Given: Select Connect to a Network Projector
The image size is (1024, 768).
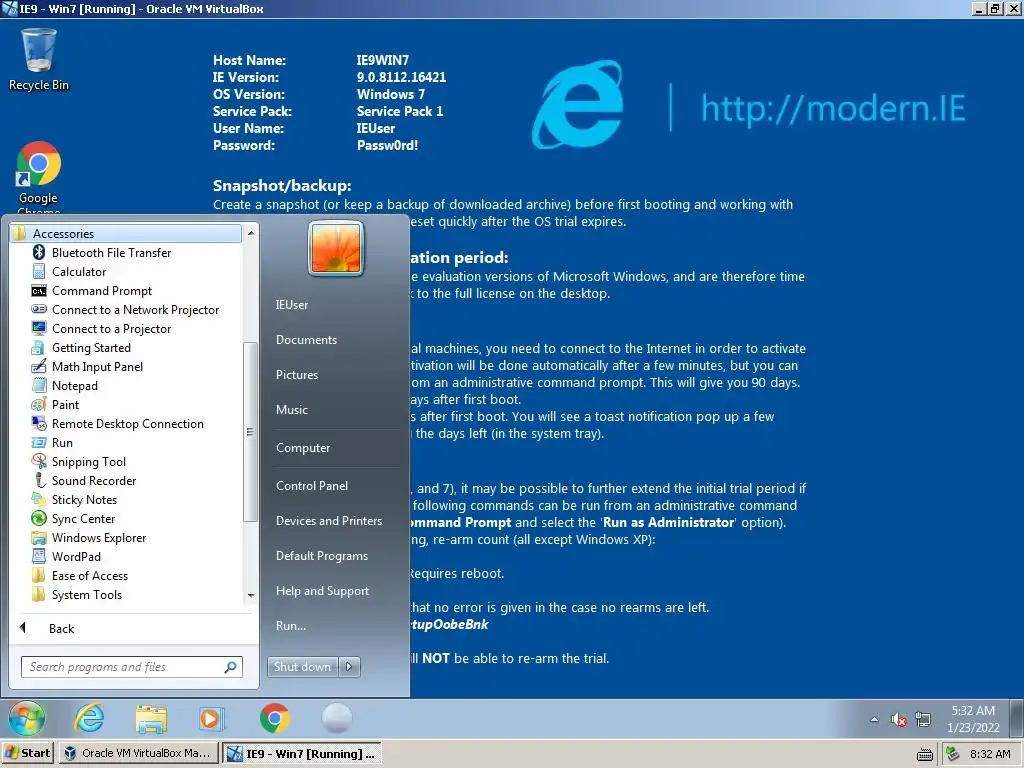Looking at the screenshot, I should tap(135, 310).
